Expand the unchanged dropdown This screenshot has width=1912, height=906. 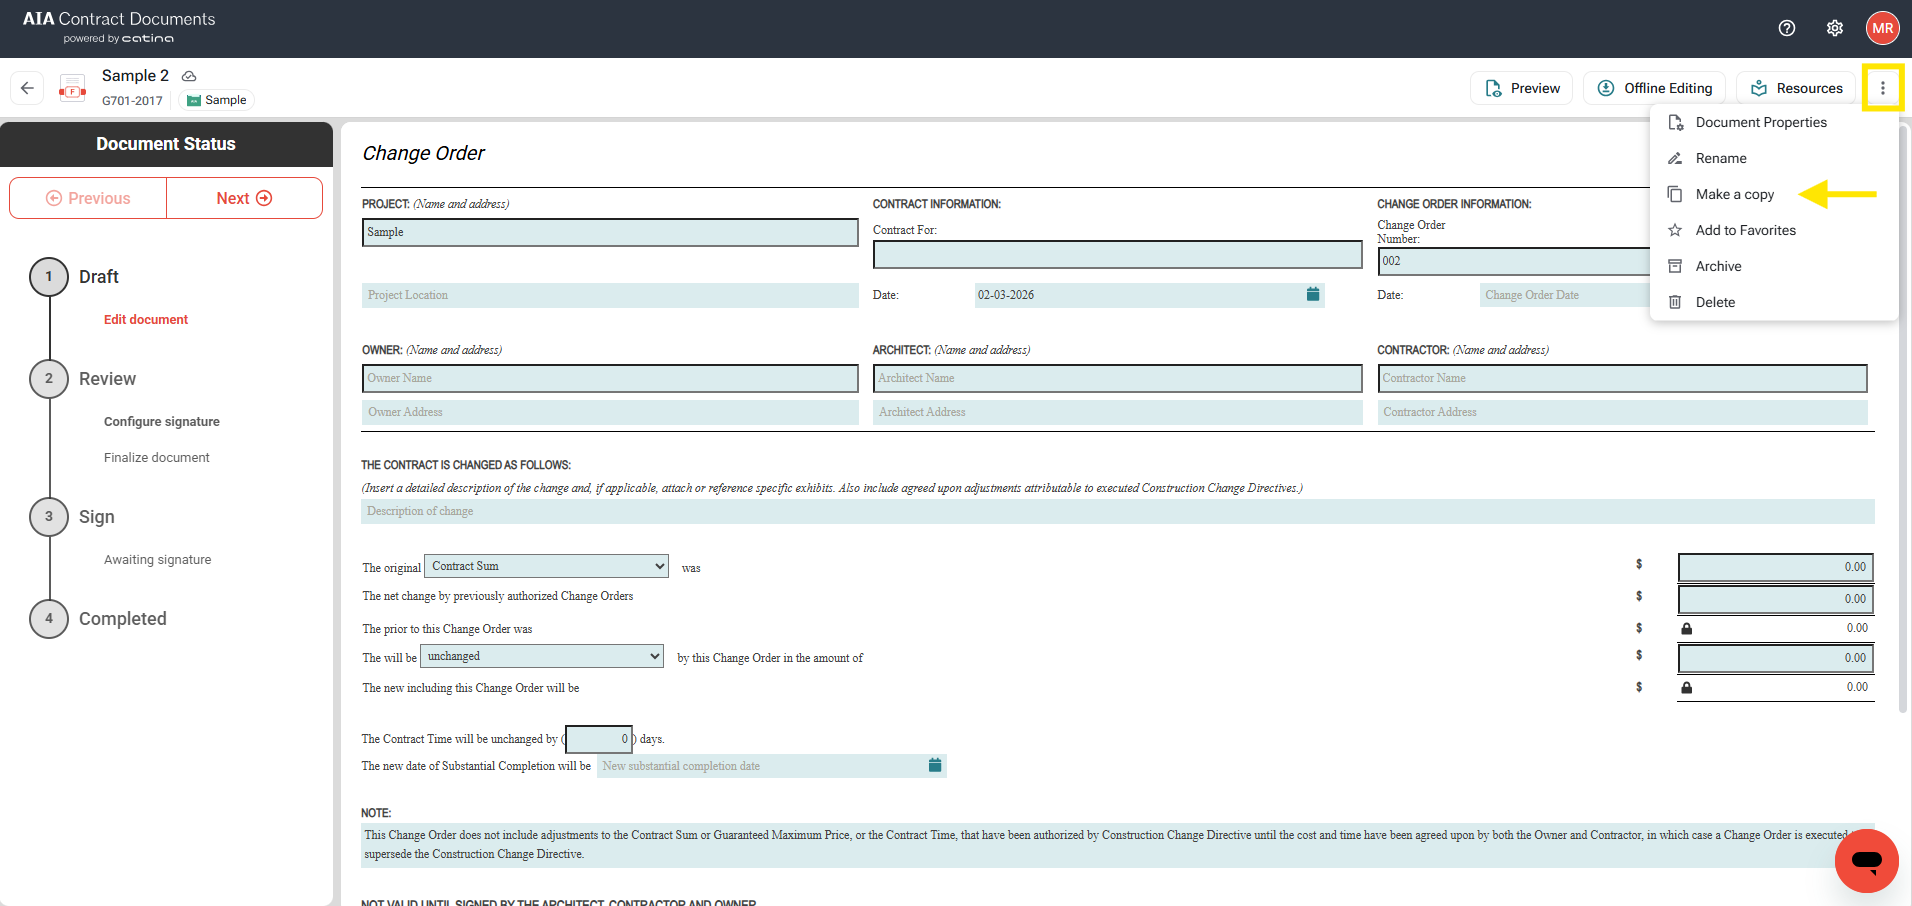[541, 656]
